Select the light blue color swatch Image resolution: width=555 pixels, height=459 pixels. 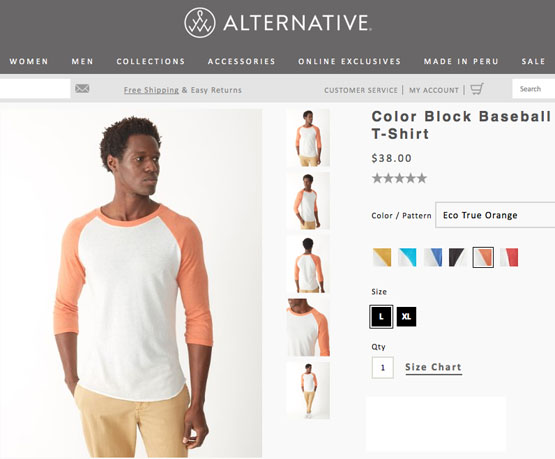(x=407, y=257)
